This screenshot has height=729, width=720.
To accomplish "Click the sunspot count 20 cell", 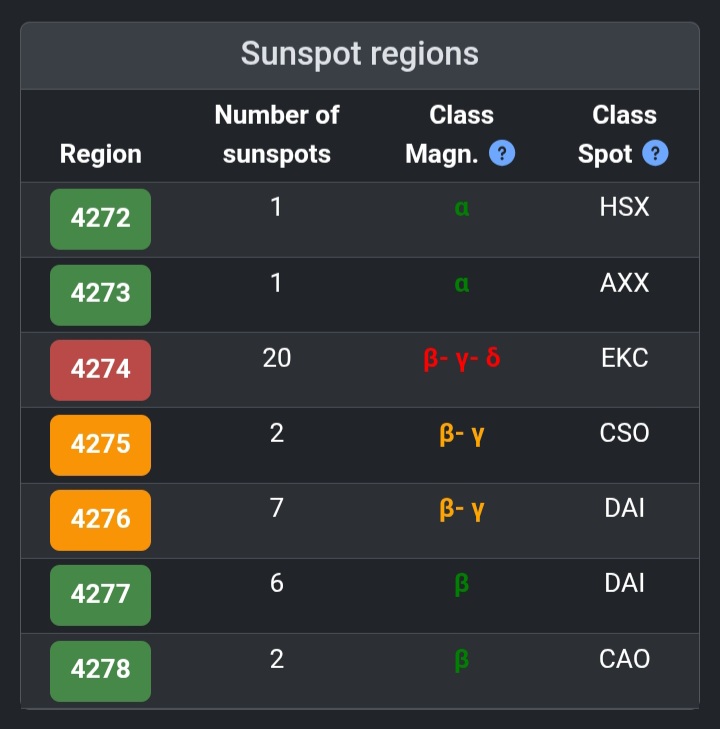I will tap(277, 358).
